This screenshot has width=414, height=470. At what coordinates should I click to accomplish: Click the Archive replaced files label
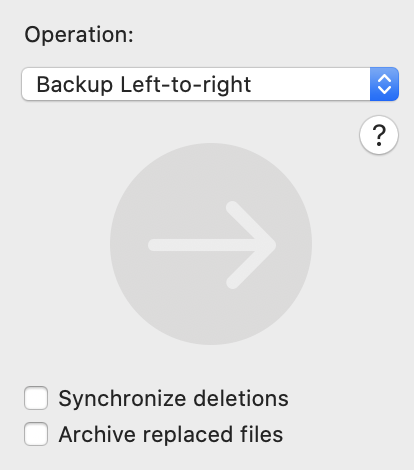coord(171,434)
